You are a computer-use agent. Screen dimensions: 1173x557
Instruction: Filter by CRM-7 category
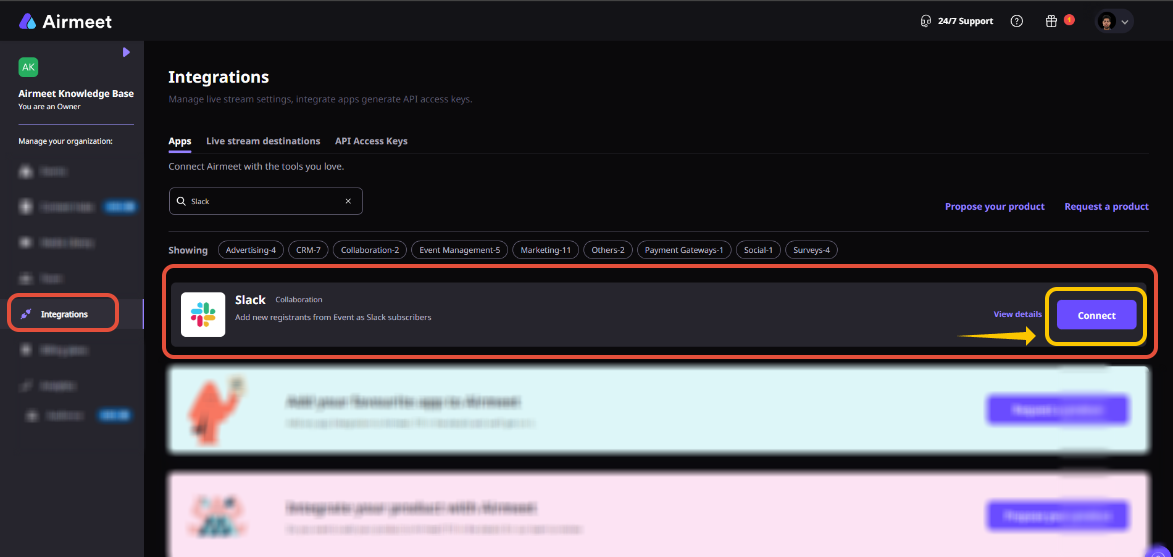(308, 250)
